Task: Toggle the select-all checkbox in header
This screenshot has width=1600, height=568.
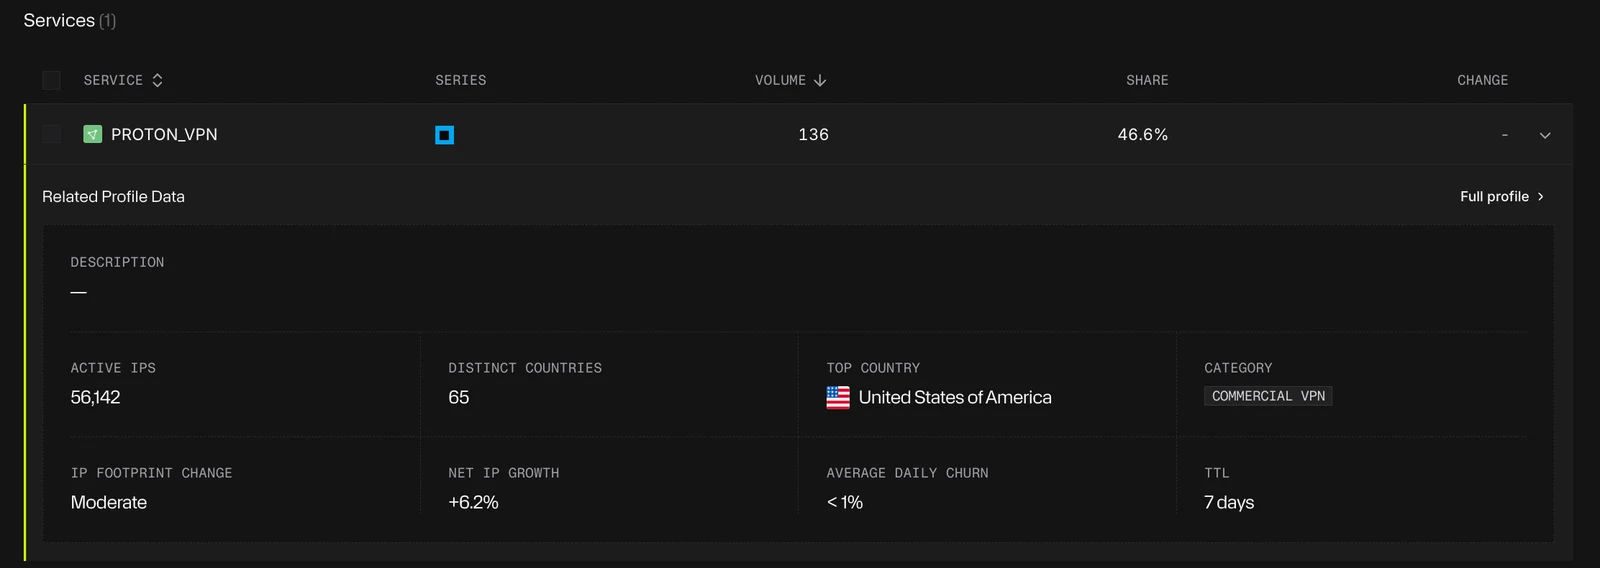Action: [52, 80]
